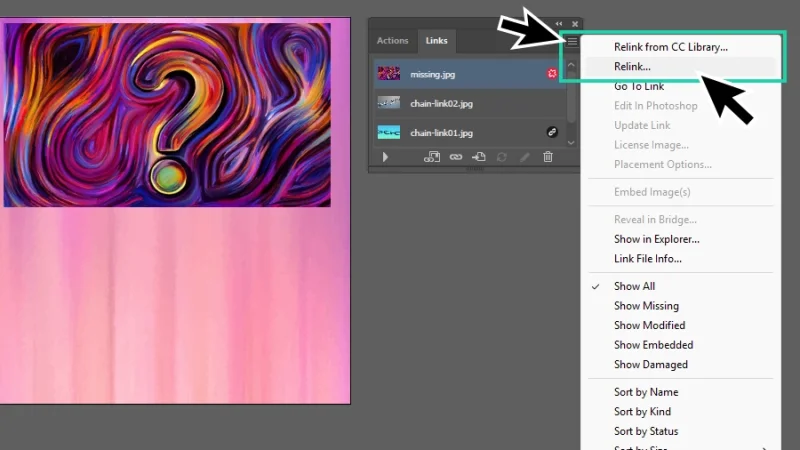
Task: Choose Sort by Name in menu
Action: tap(646, 392)
